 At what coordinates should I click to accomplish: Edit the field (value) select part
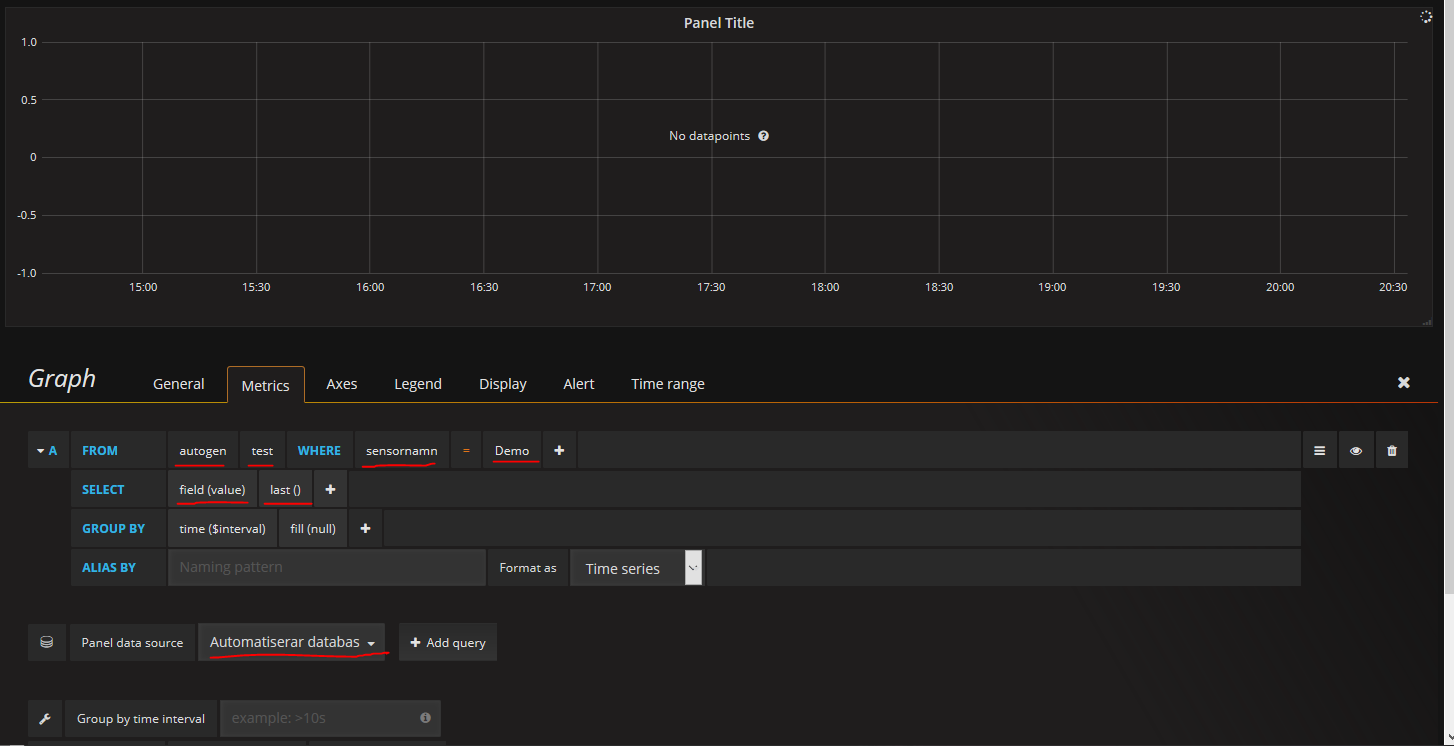(x=212, y=490)
